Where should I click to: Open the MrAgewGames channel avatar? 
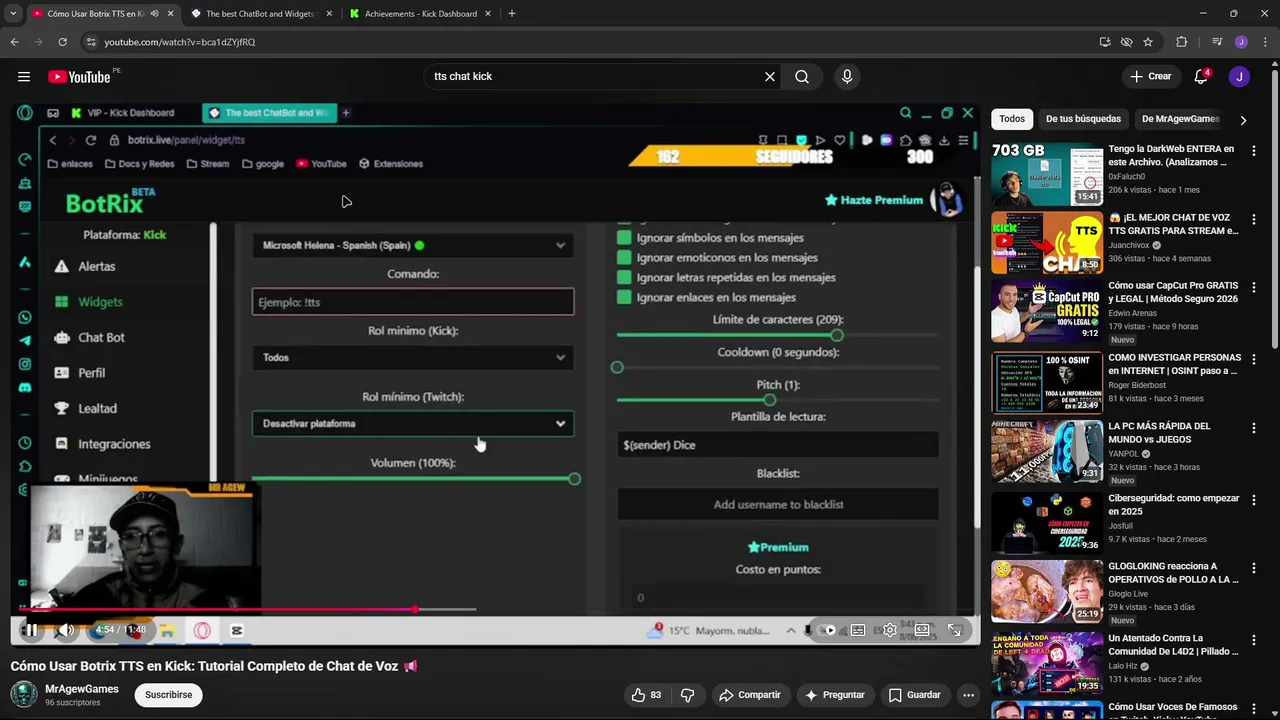(x=24, y=695)
